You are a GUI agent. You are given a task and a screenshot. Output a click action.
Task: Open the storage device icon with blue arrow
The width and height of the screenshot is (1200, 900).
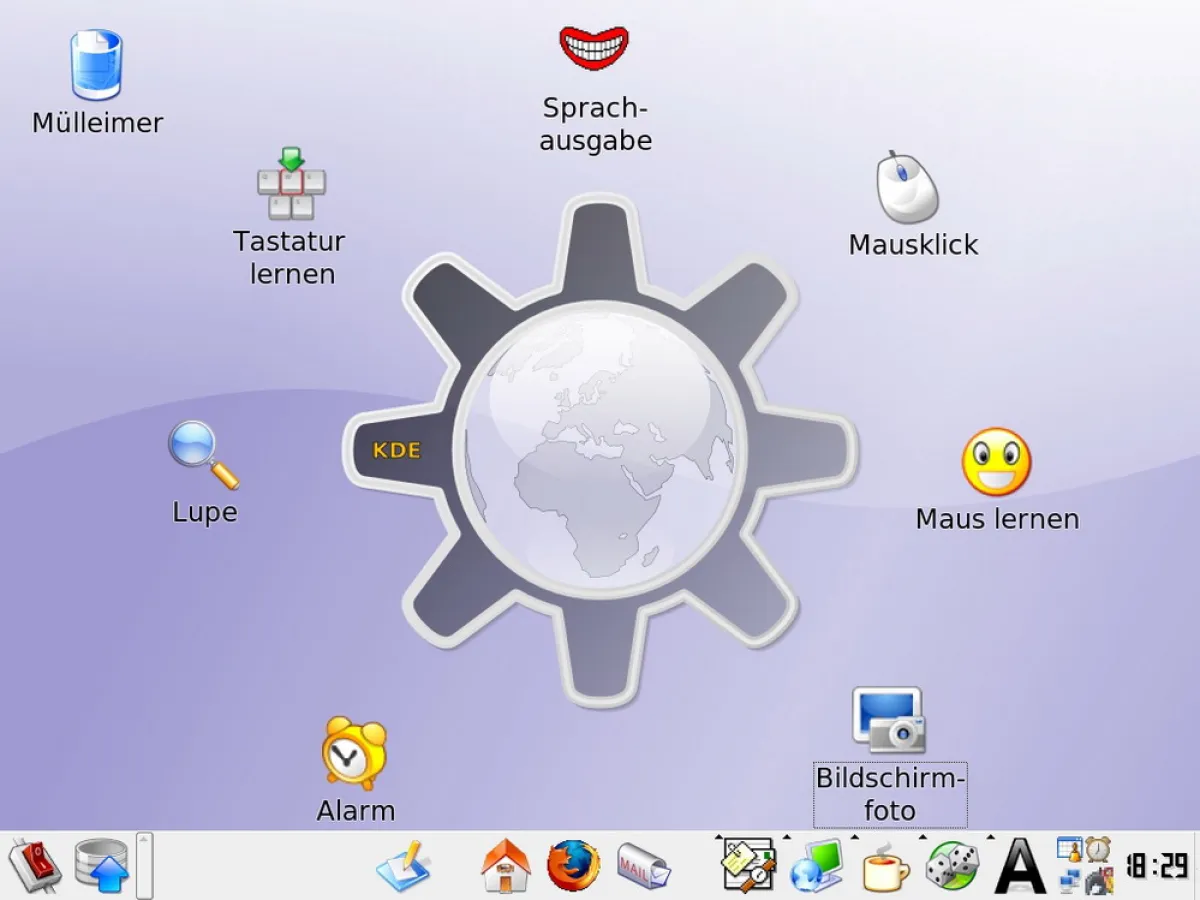coord(102,865)
